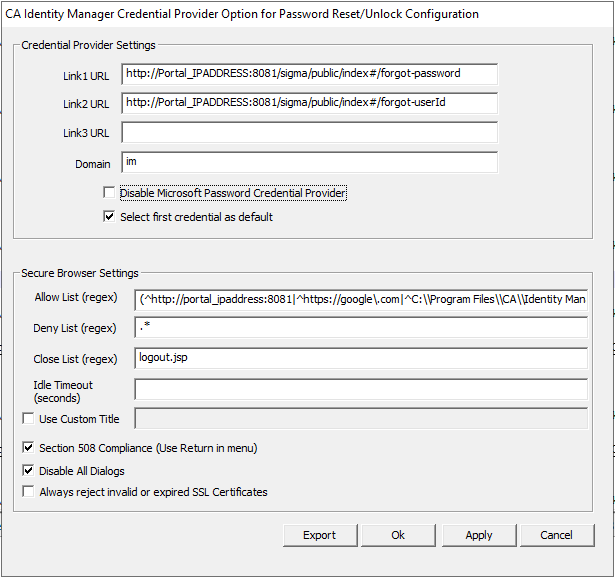Click the Deny List regex field
This screenshot has height=579, width=615.
pos(360,328)
